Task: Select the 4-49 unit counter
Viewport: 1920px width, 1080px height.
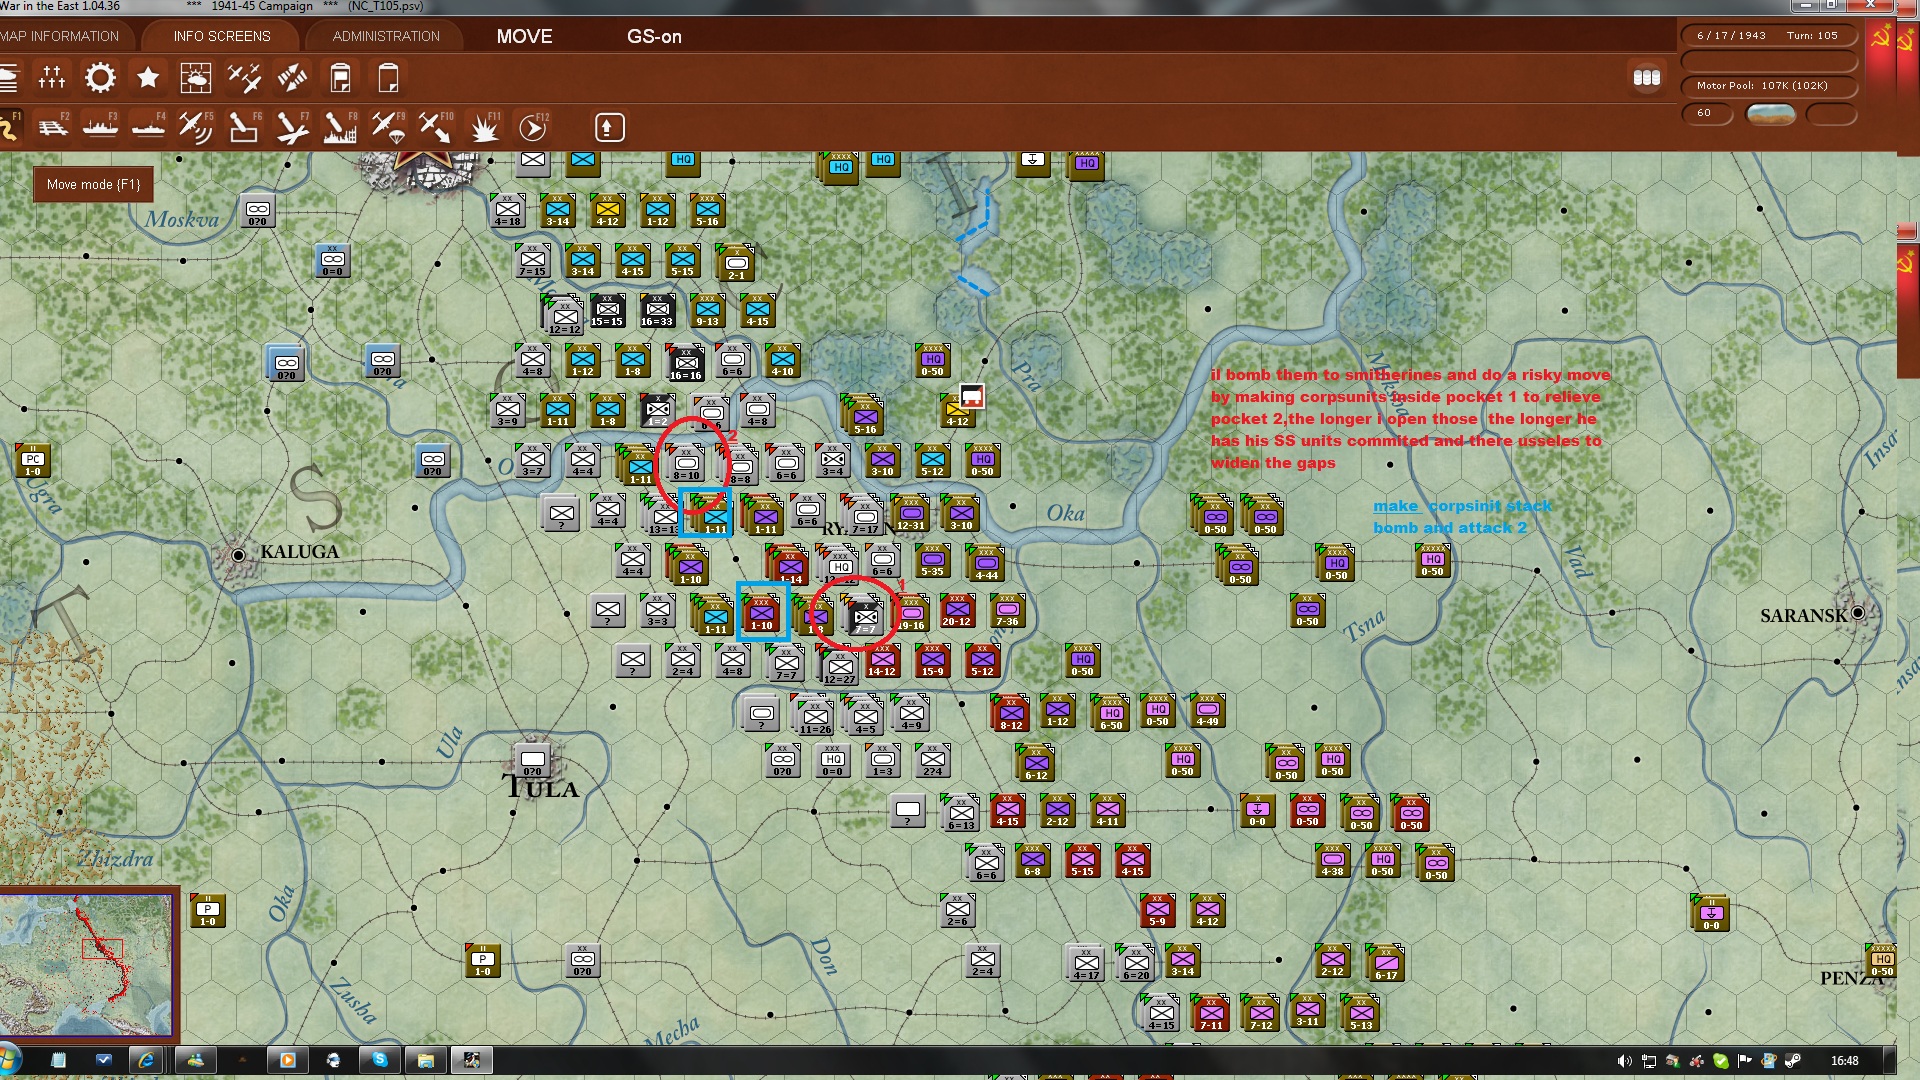Action: tap(1207, 711)
